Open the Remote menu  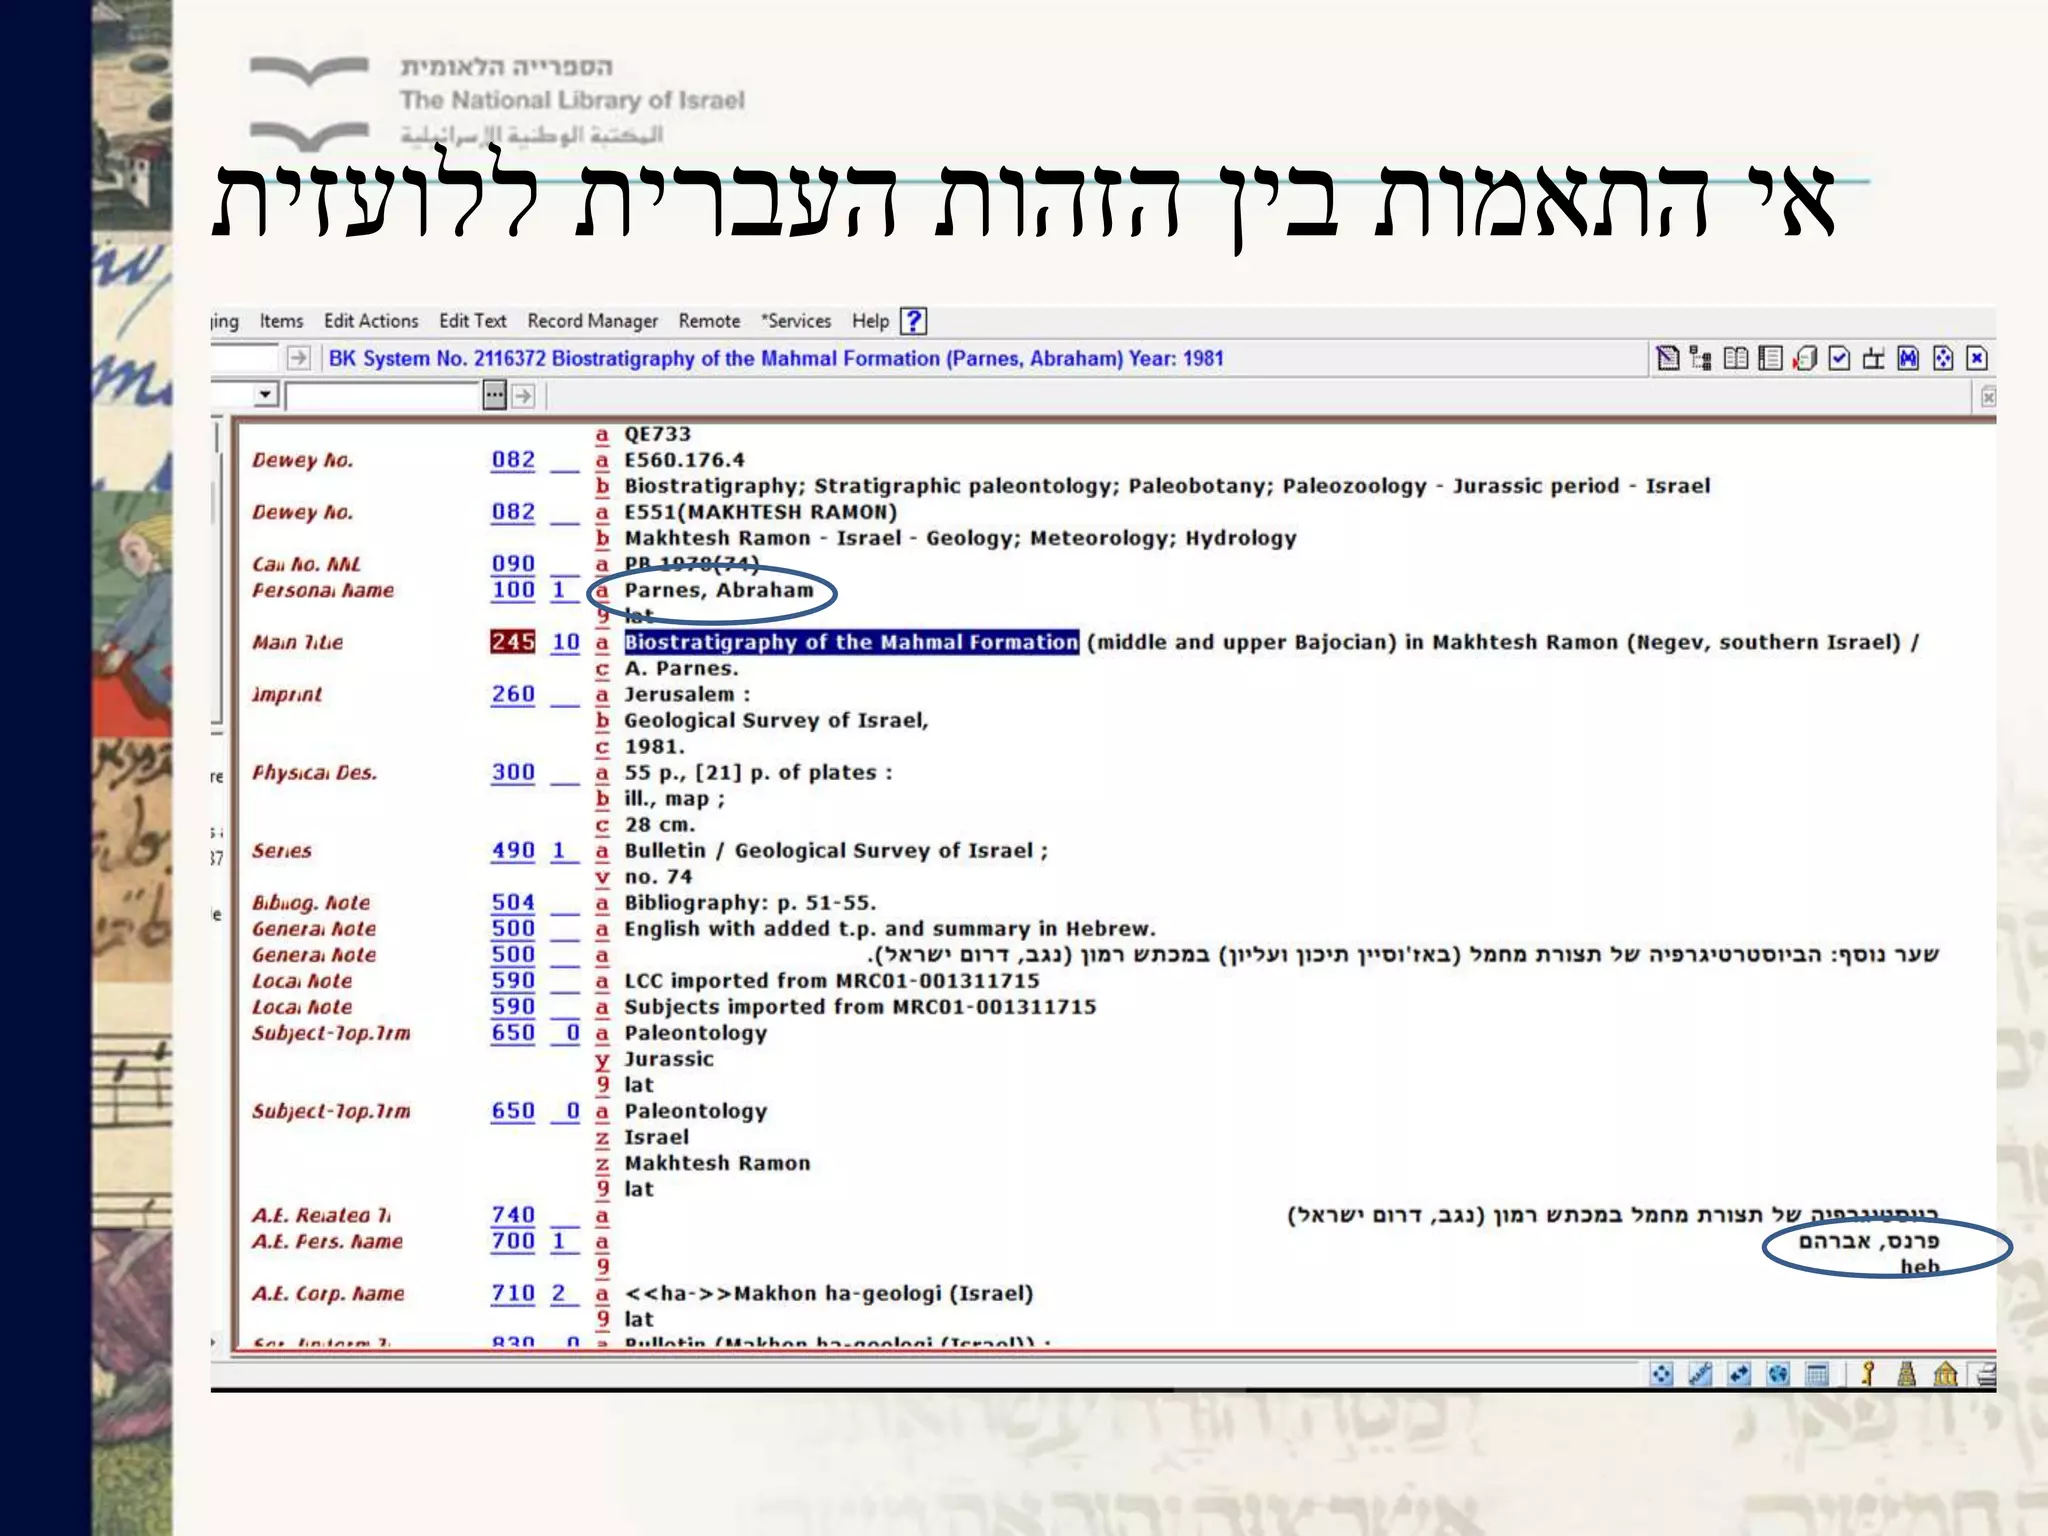pos(709,321)
